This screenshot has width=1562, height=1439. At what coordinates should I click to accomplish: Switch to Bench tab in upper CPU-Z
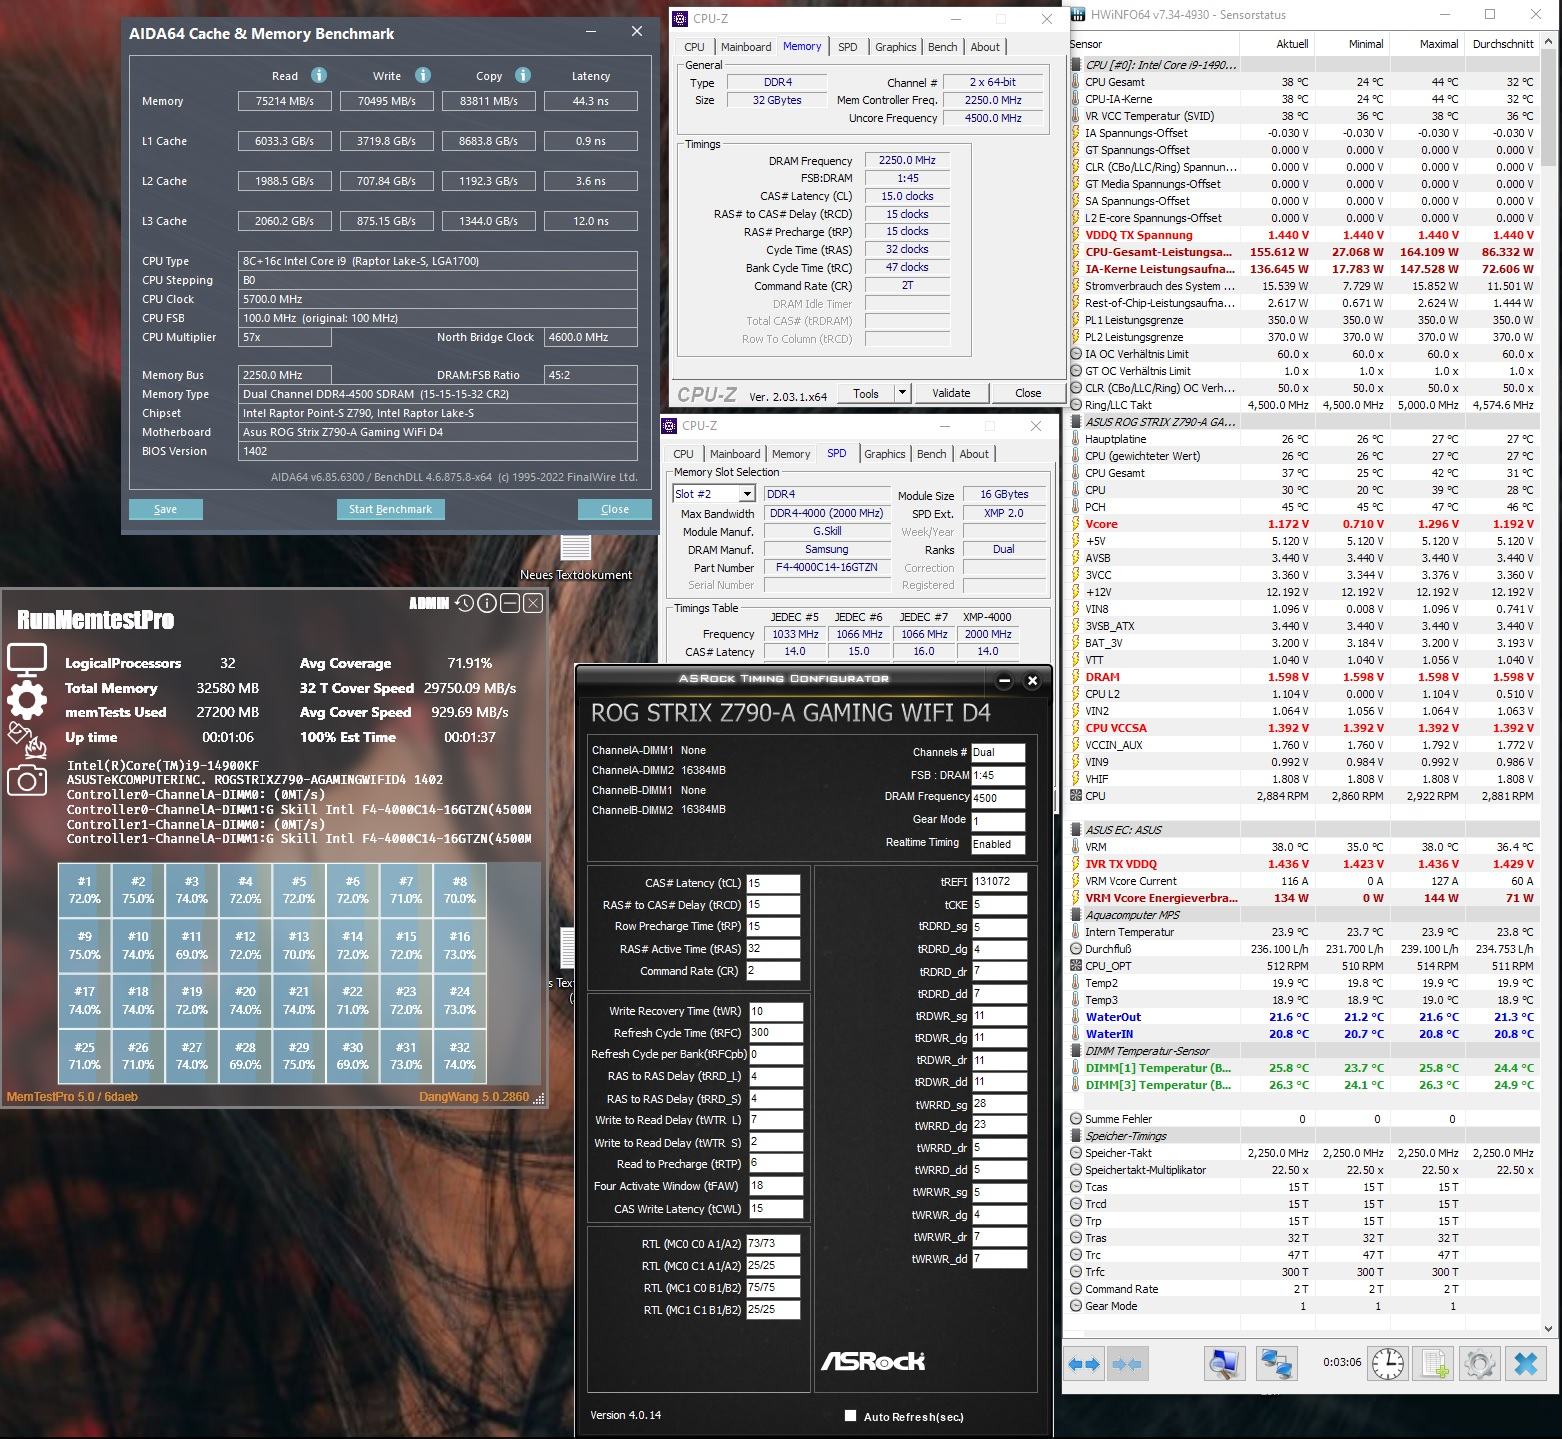point(942,47)
